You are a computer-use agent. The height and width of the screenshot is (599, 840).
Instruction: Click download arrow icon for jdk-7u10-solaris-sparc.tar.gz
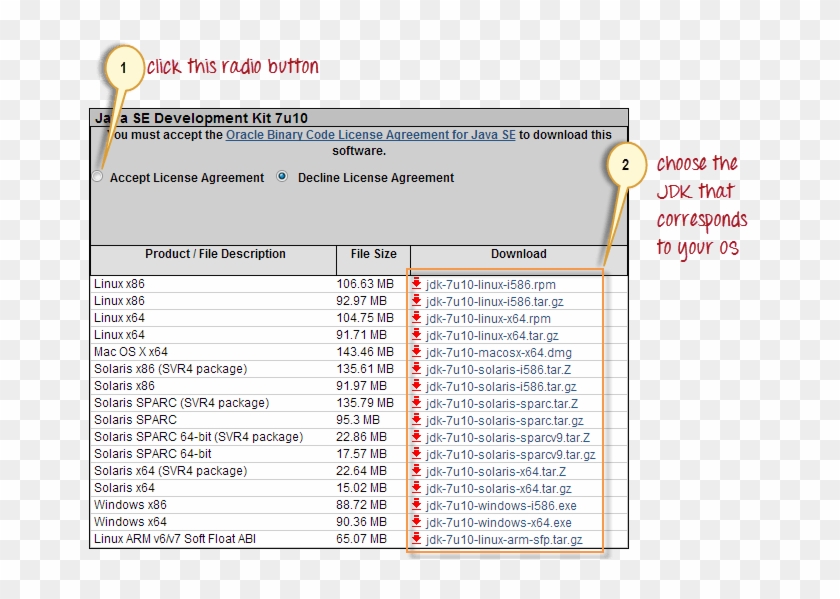(416, 420)
